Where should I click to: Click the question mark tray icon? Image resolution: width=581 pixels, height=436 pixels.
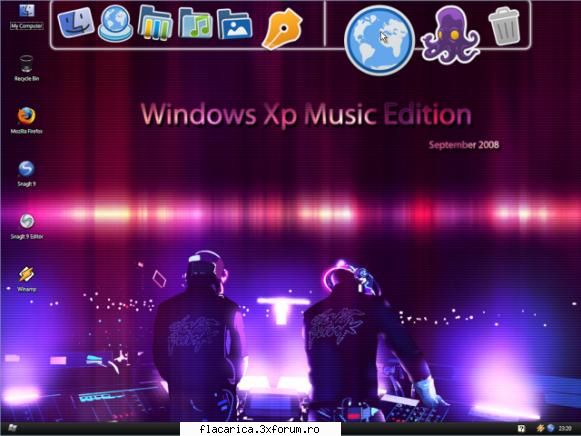(x=521, y=429)
